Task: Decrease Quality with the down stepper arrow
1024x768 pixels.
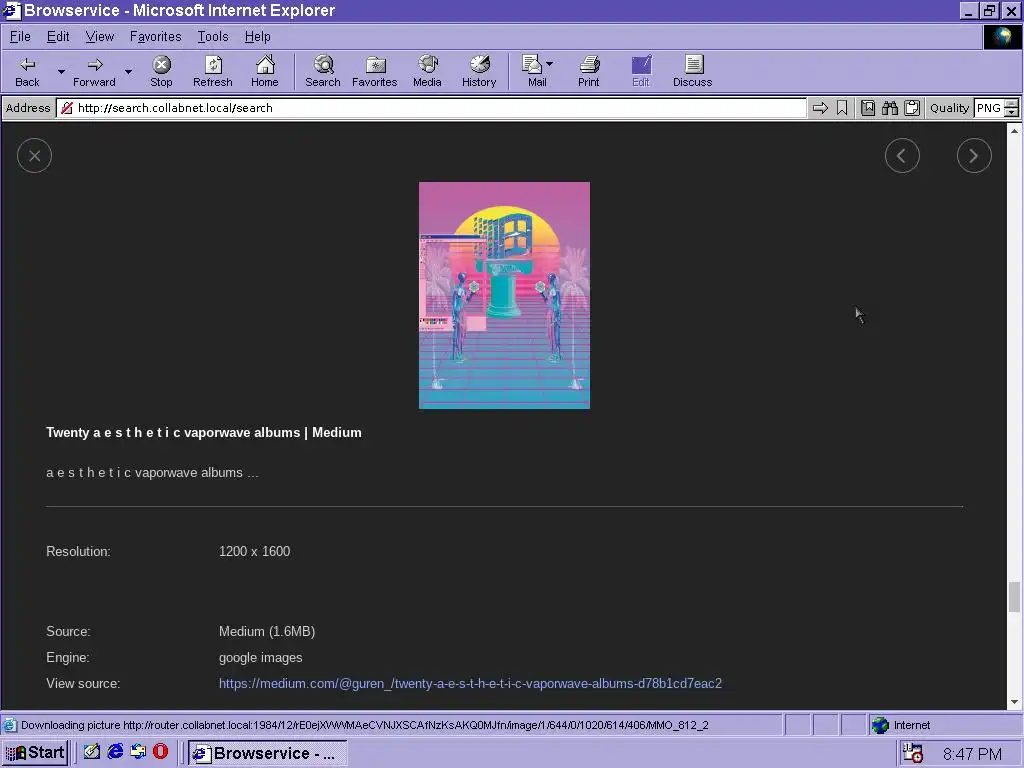Action: tap(1012, 112)
